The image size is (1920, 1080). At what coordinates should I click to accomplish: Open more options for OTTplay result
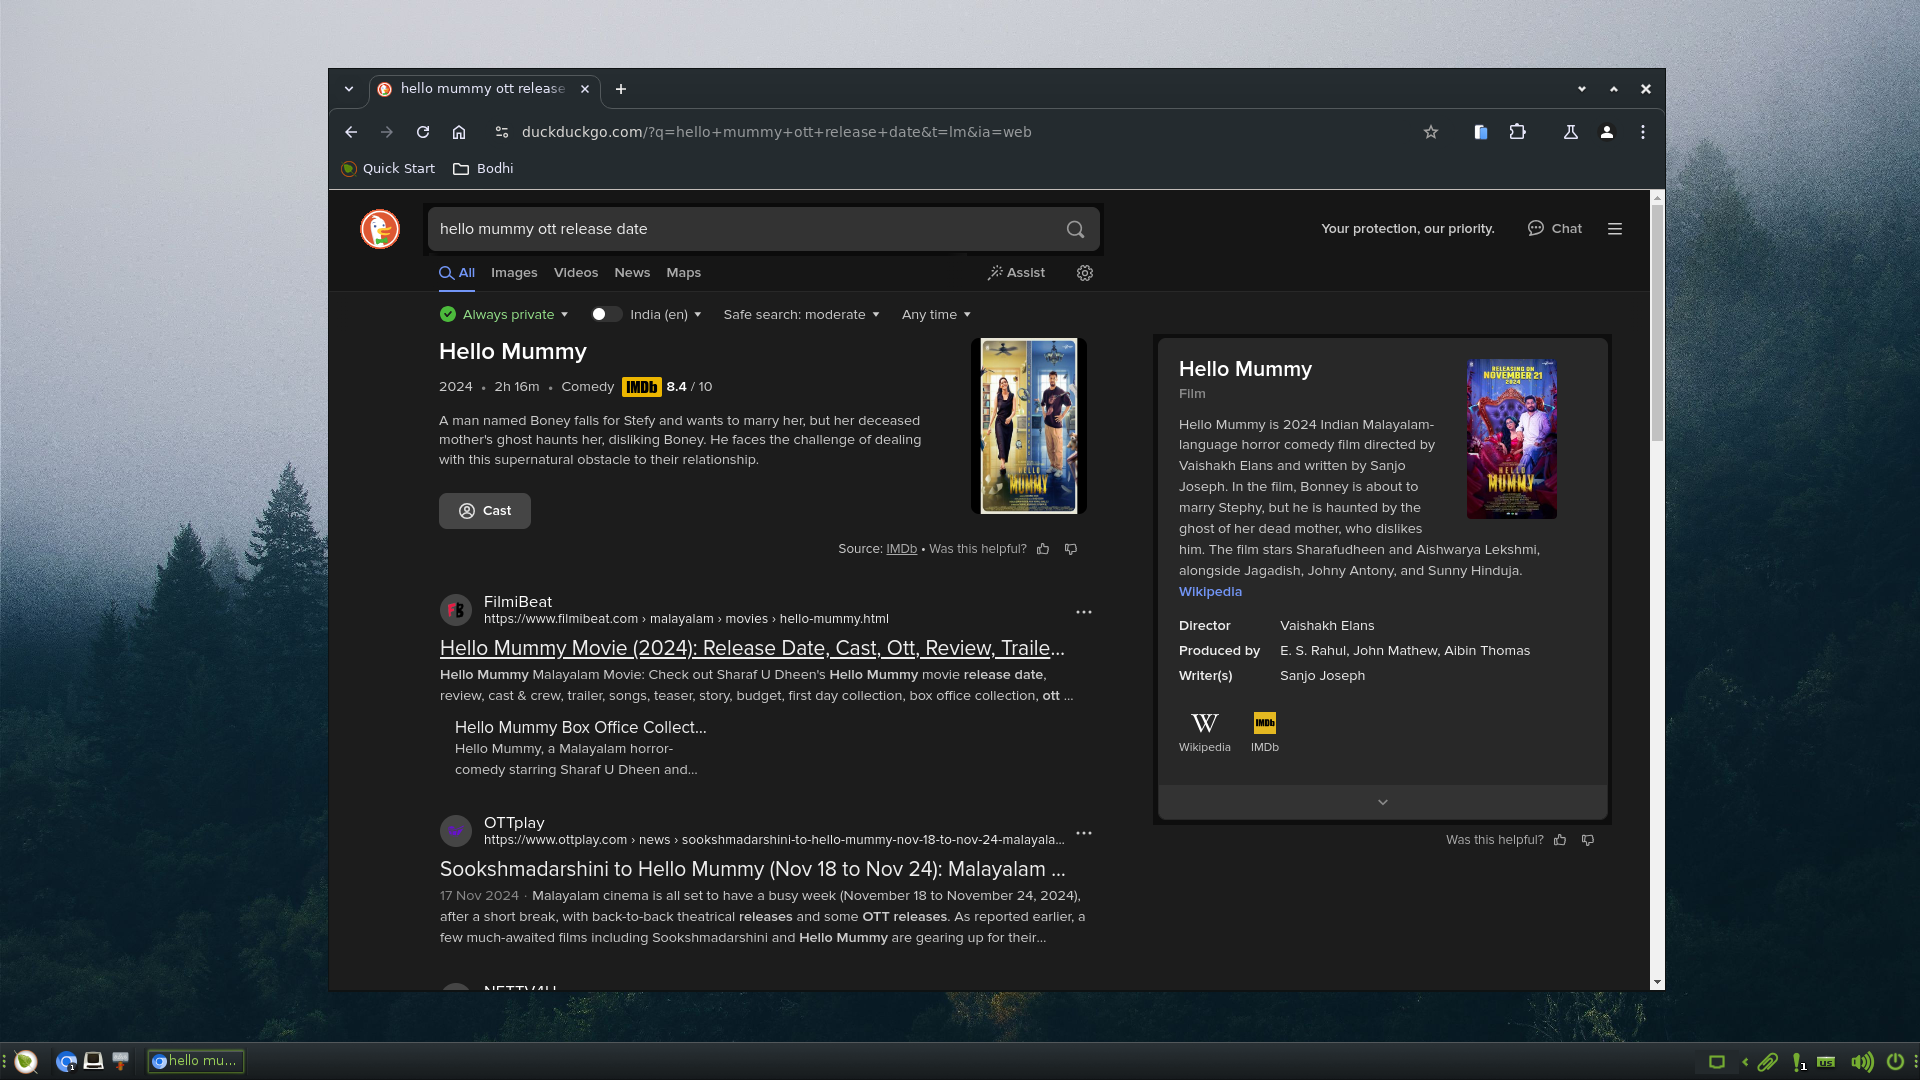tap(1084, 833)
